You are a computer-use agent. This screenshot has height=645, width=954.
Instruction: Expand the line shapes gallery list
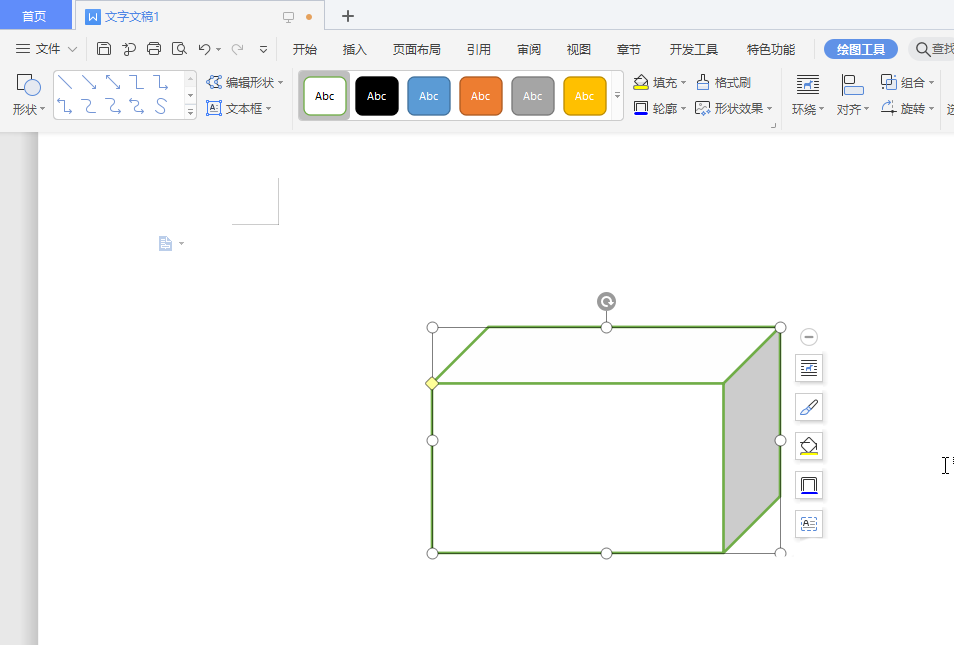point(190,111)
